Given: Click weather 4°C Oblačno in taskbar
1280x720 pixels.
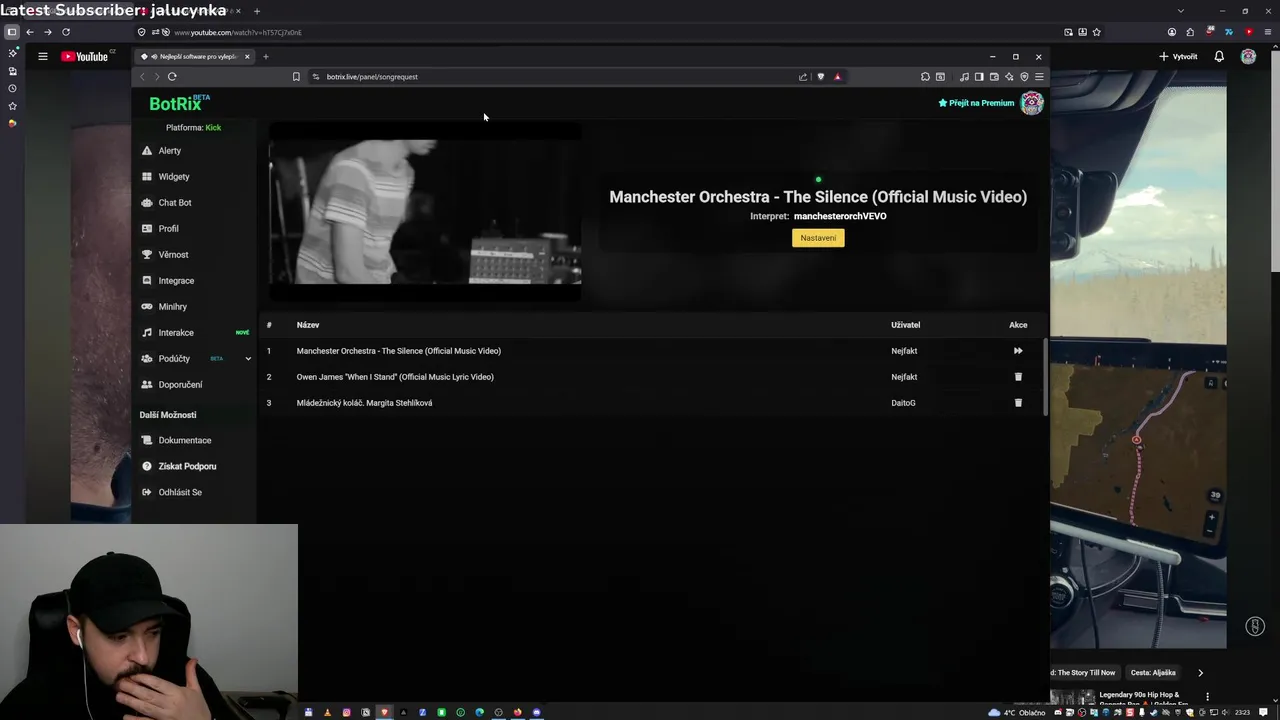Looking at the screenshot, I should click(1016, 713).
